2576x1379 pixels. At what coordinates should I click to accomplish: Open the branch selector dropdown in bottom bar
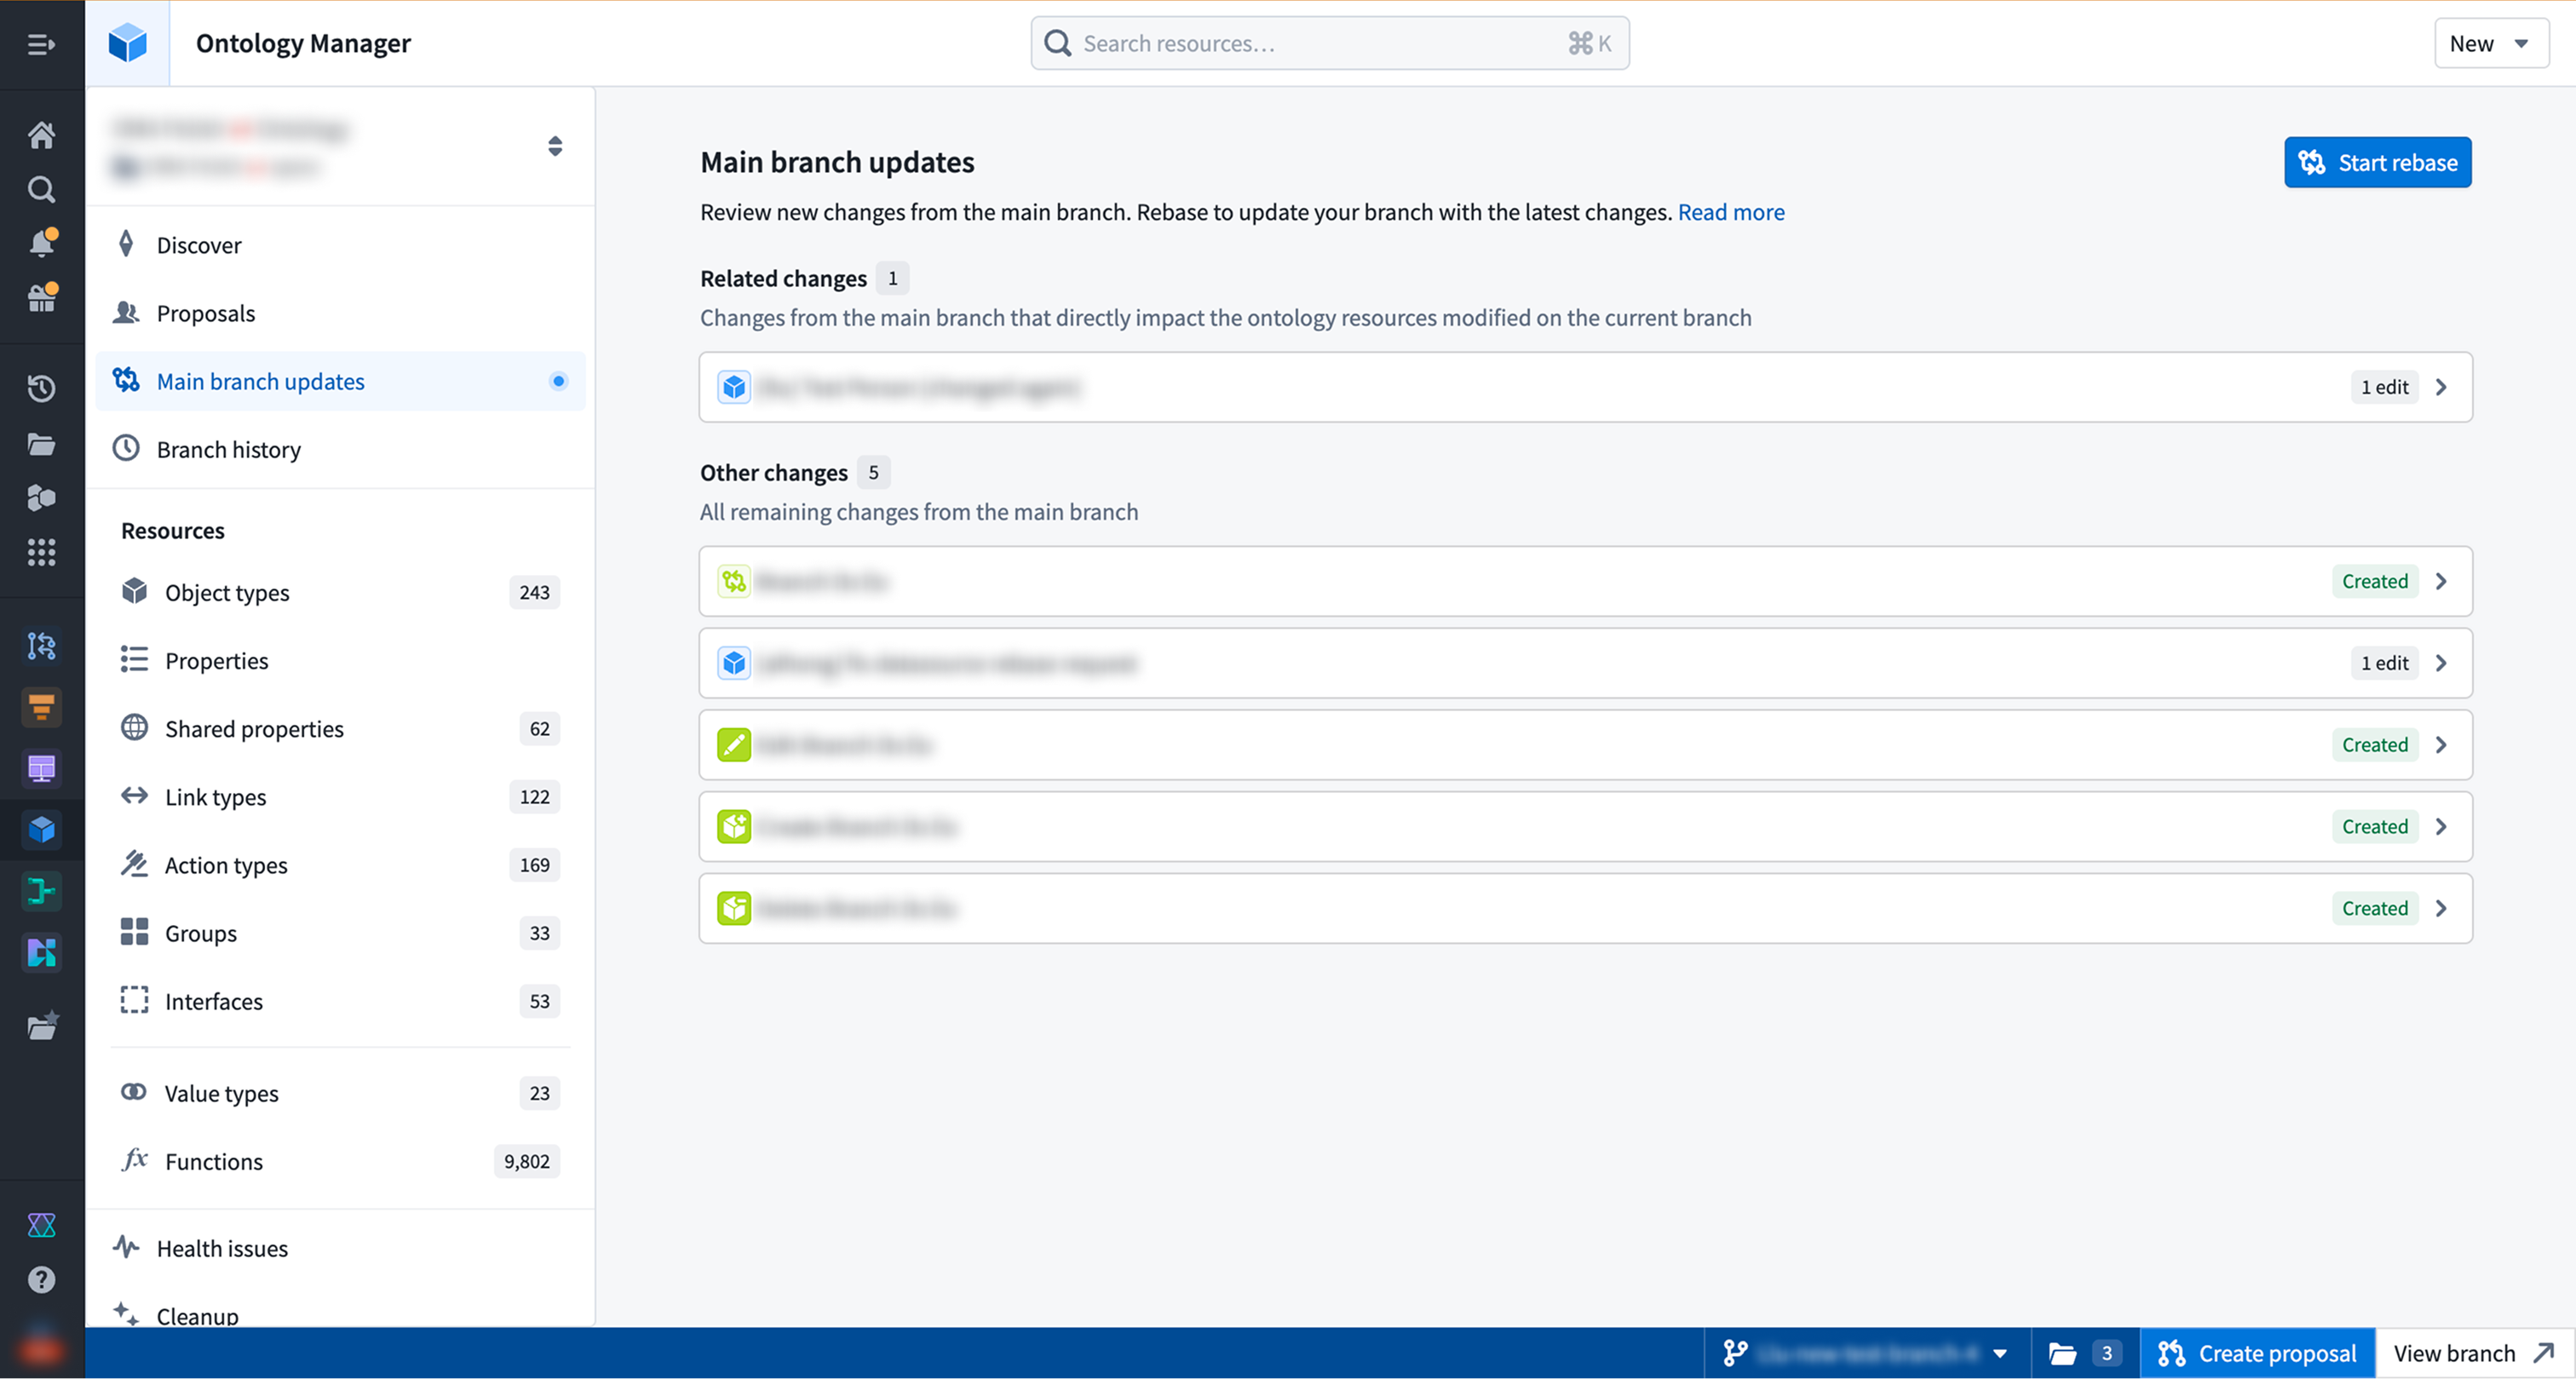coord(1866,1353)
